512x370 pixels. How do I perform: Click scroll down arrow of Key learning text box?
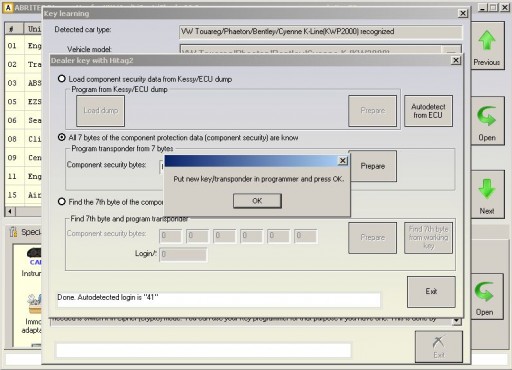point(457,321)
